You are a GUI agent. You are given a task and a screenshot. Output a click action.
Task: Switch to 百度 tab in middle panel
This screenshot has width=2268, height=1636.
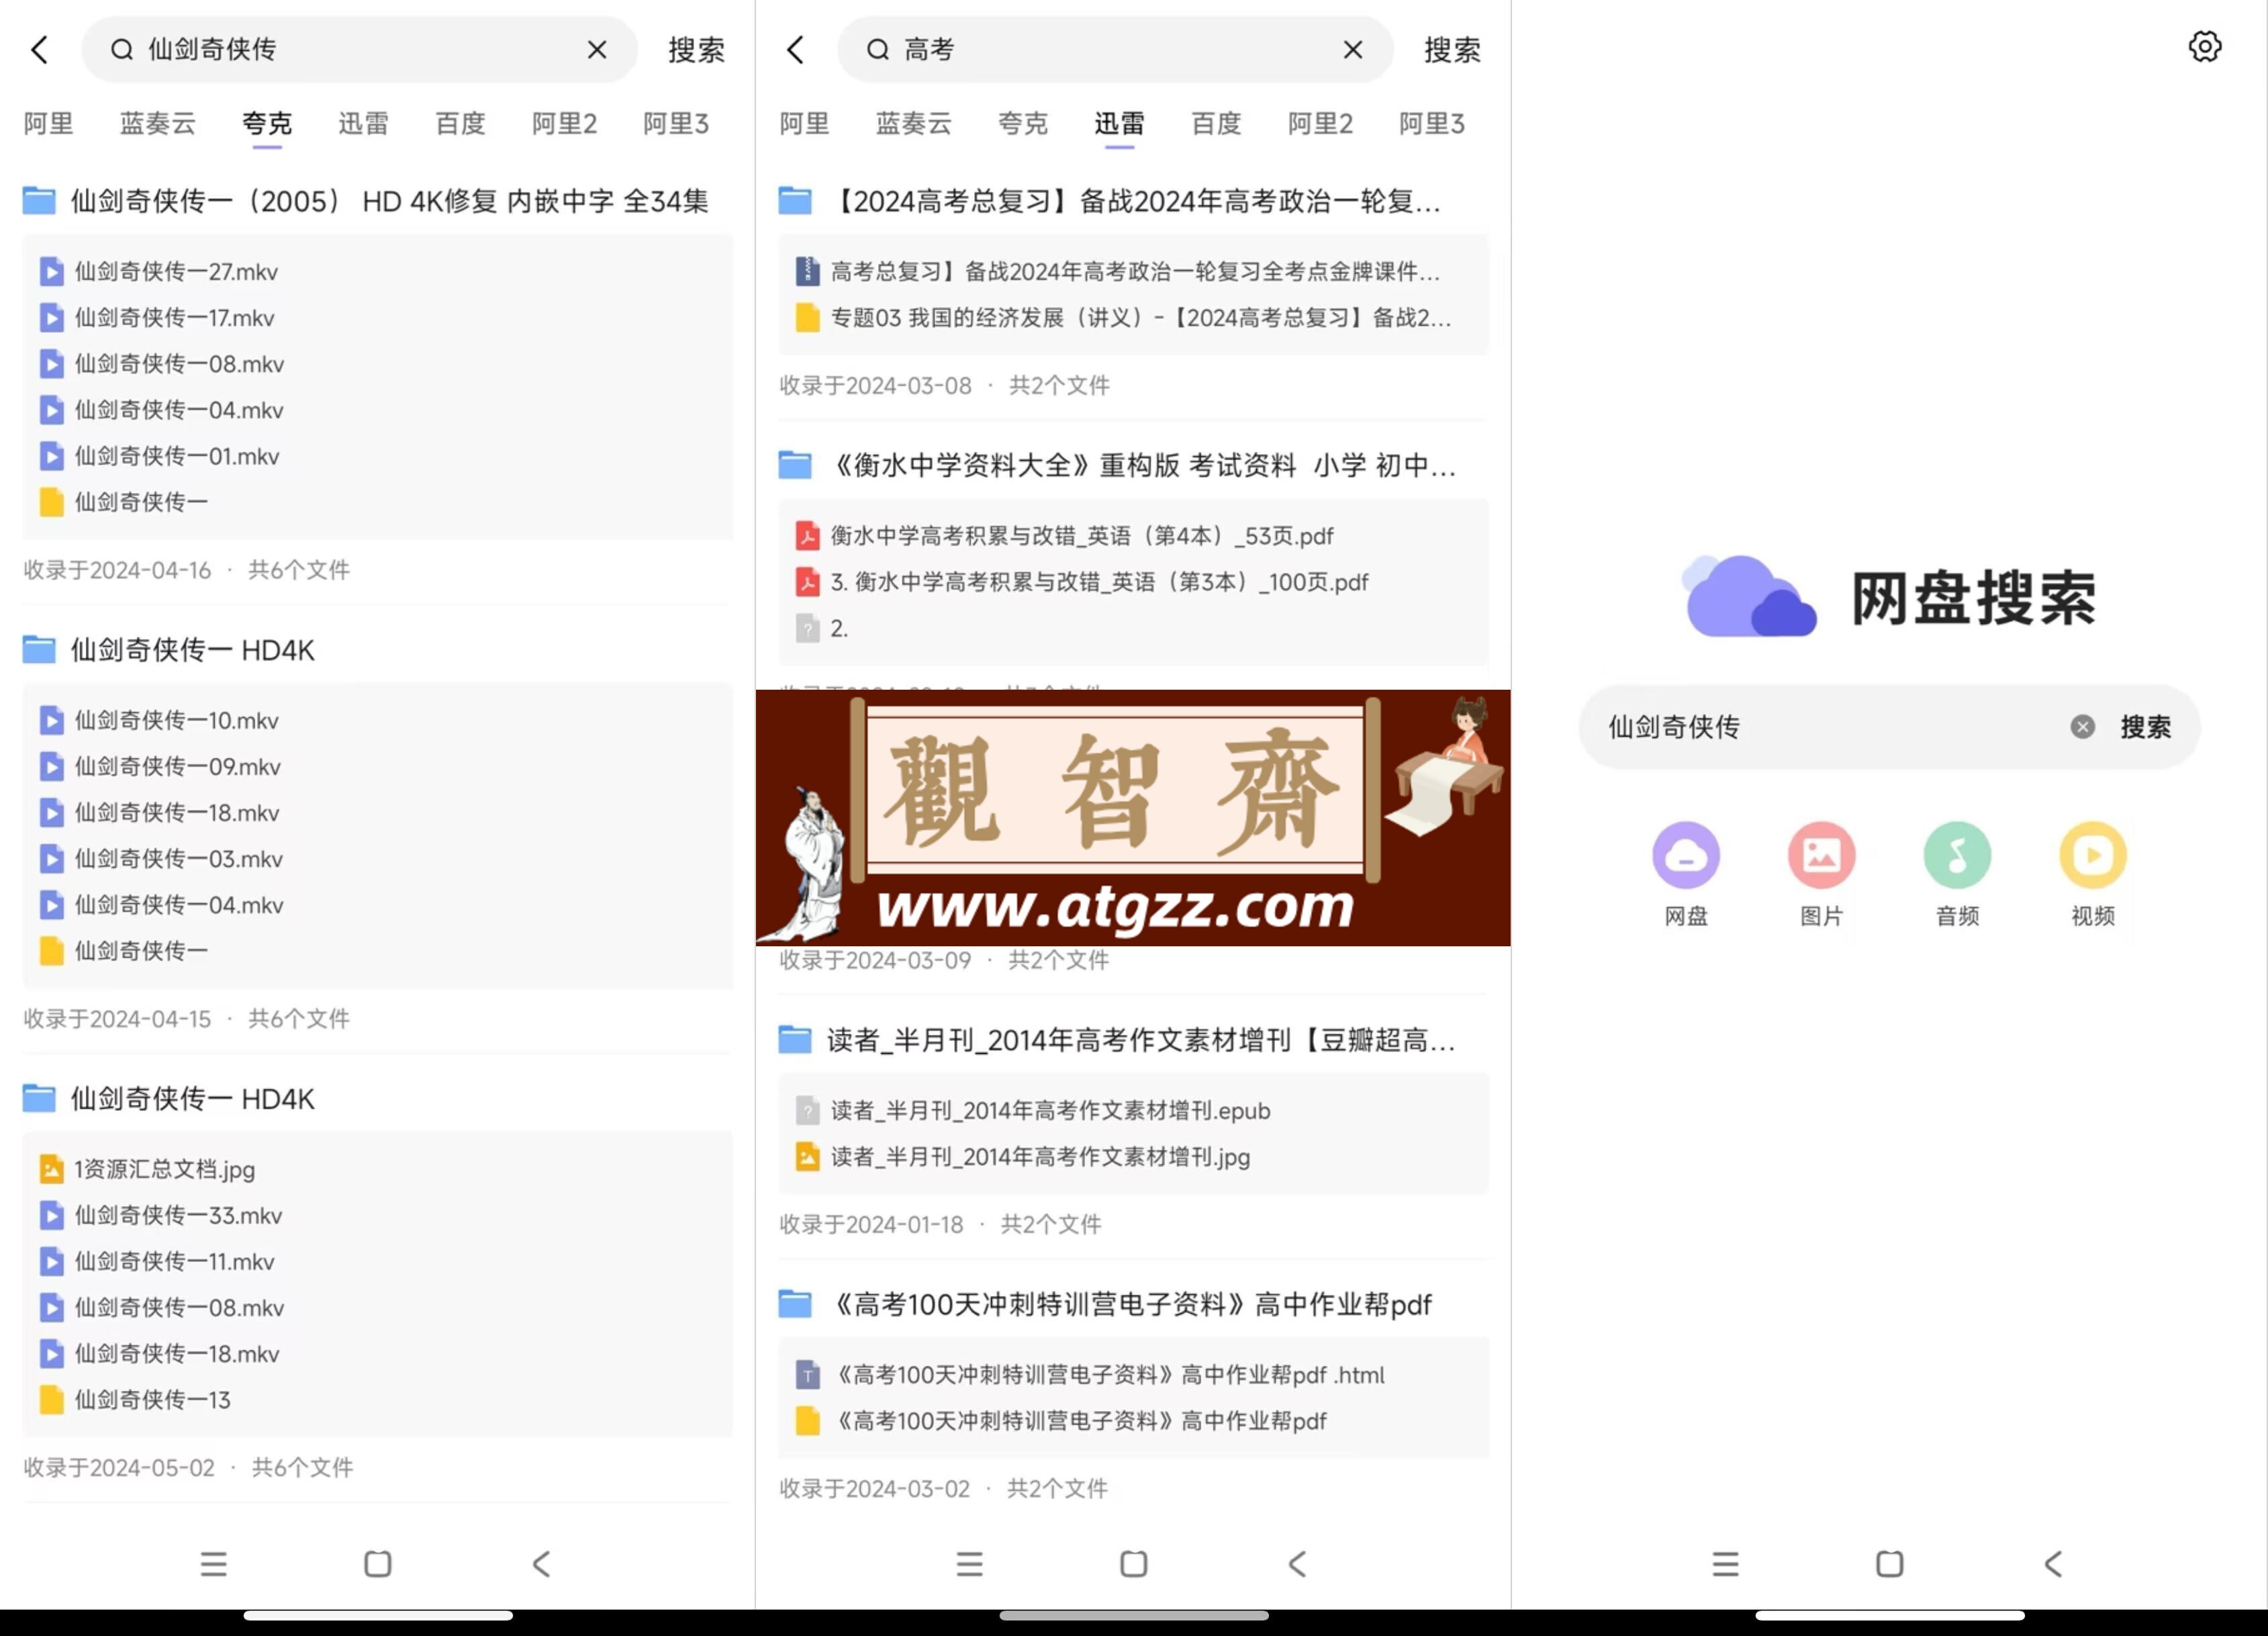pyautogui.click(x=1216, y=124)
